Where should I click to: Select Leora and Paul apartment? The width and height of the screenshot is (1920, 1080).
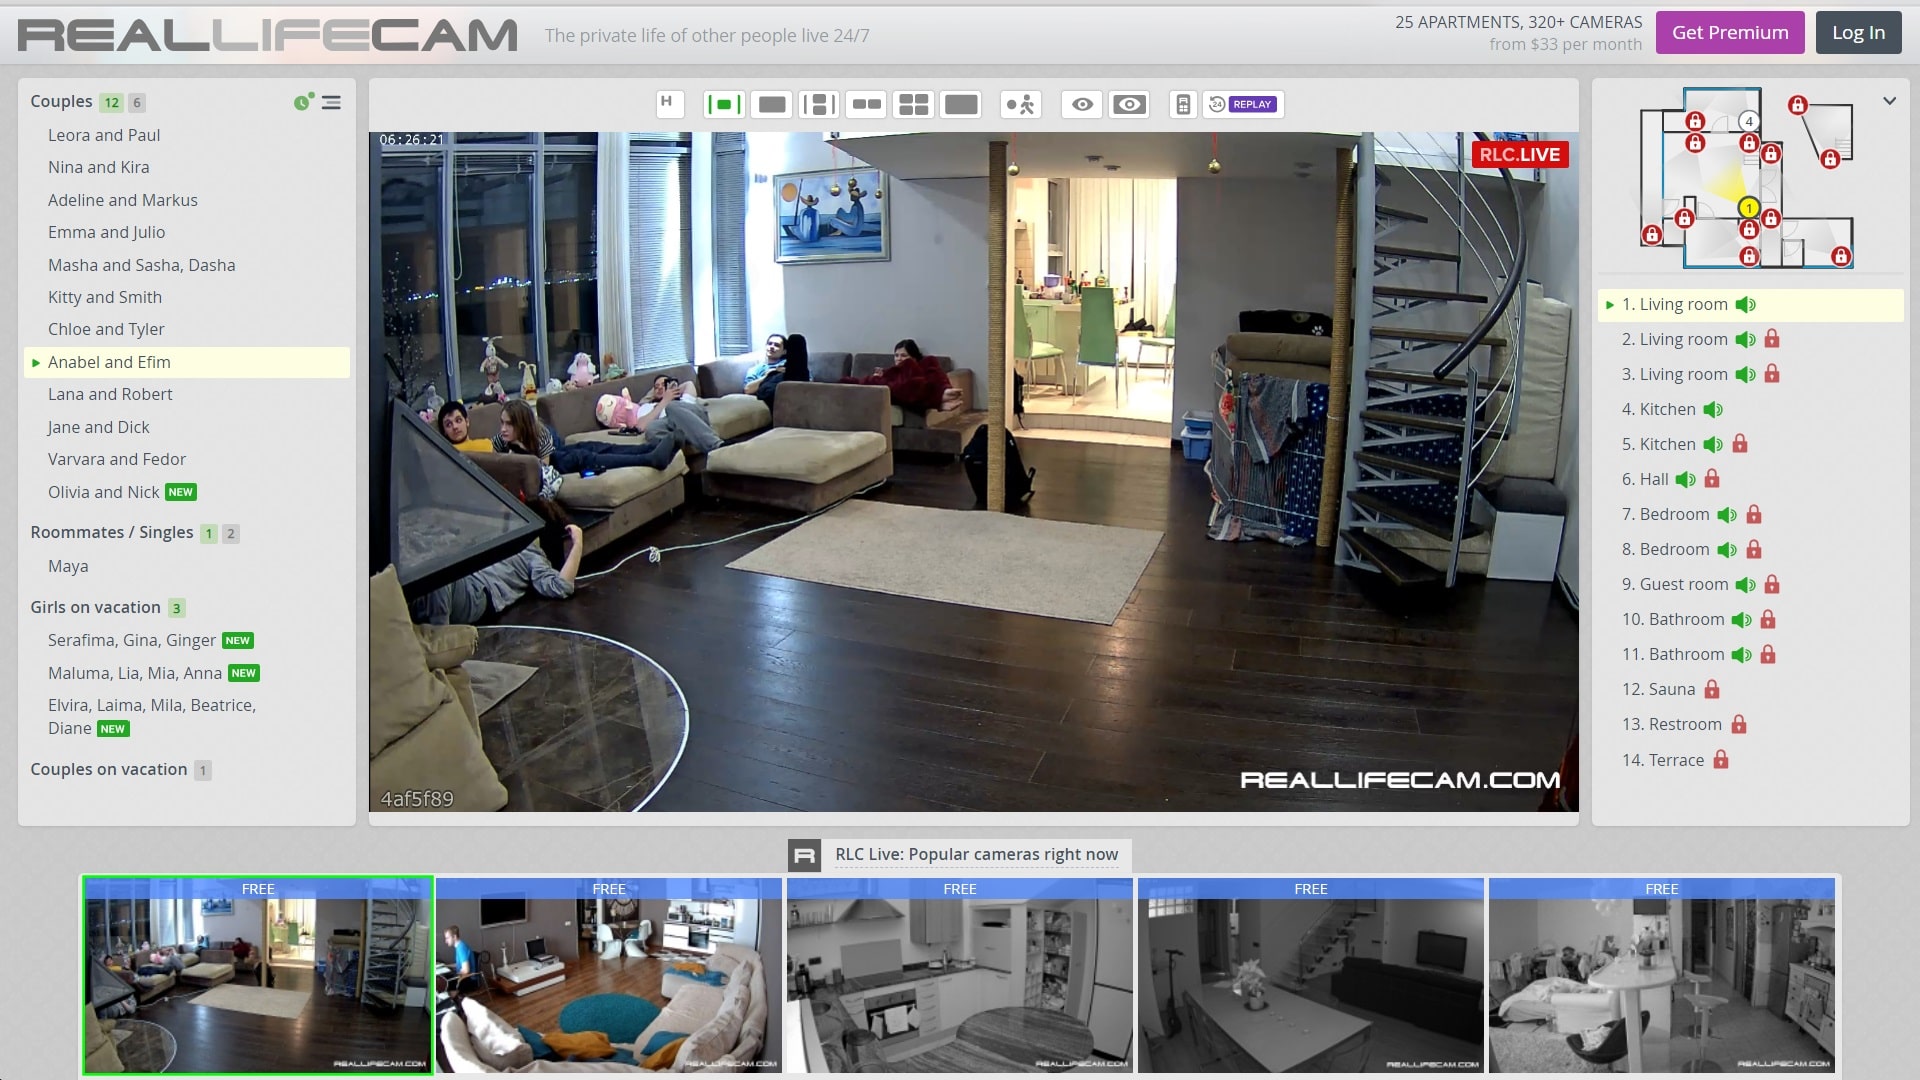coord(104,135)
